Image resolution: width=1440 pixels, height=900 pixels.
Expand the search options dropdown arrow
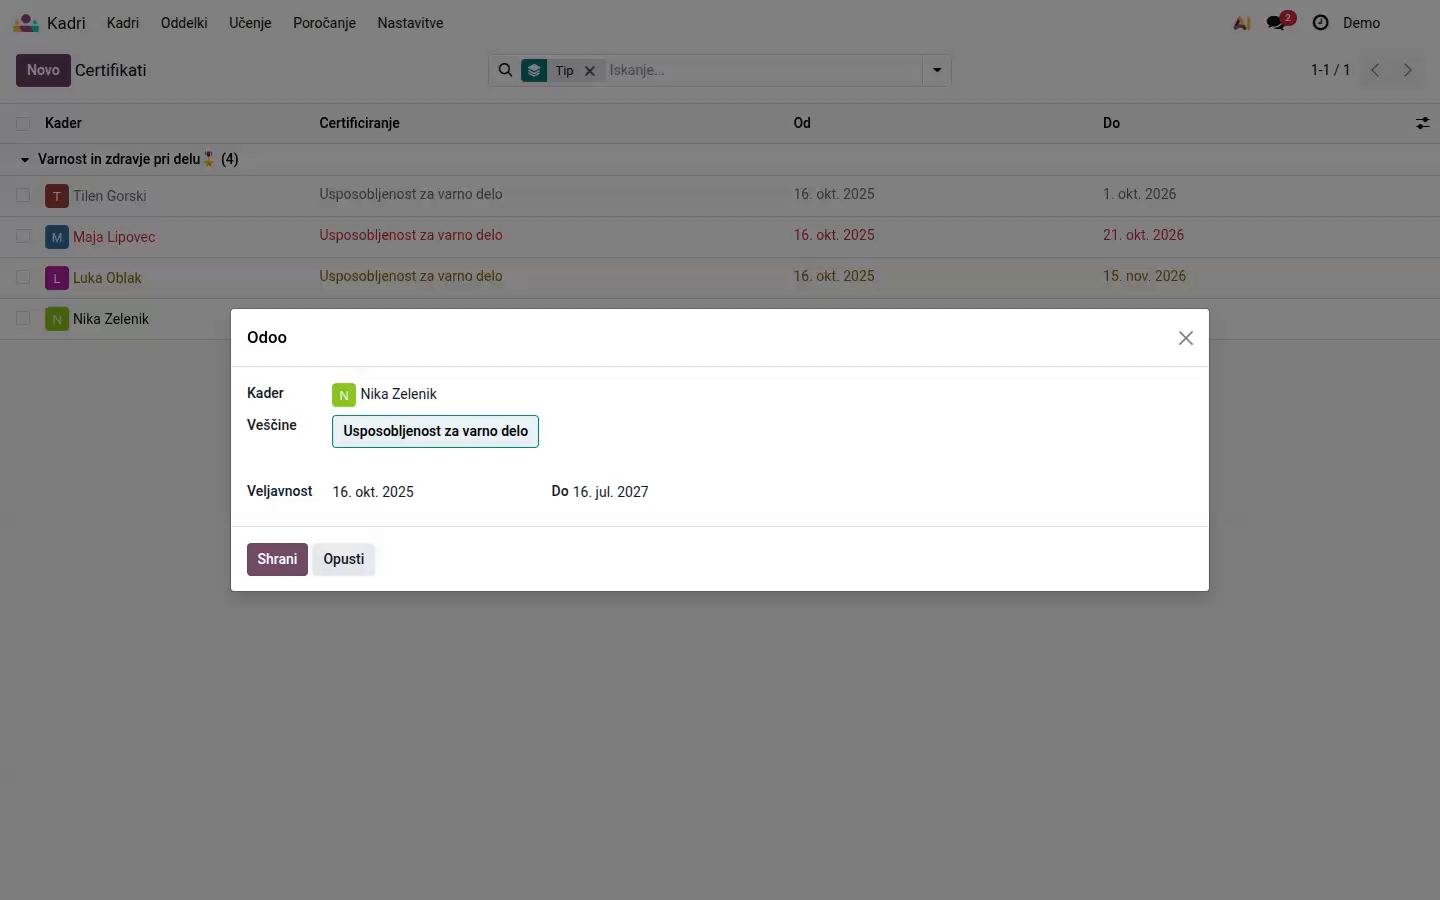coord(936,70)
